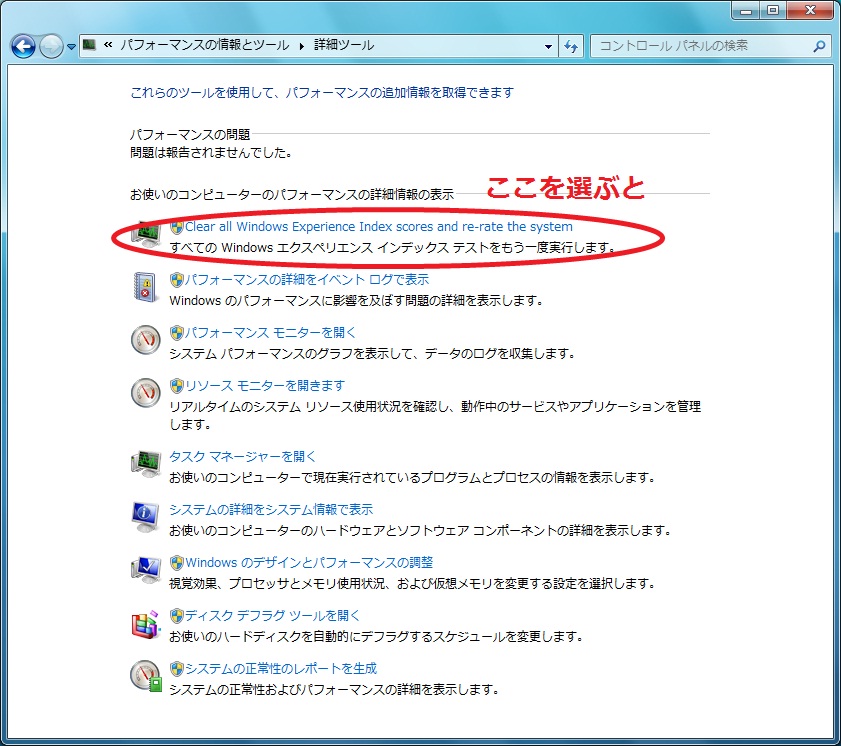
Task: Click shield icon before ディスク デフラグ ツール
Action: [x=176, y=616]
